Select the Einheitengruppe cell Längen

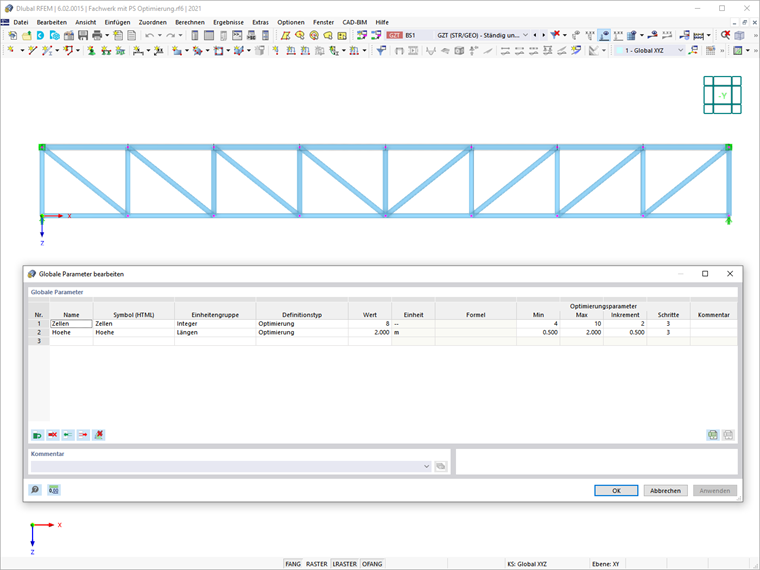[x=215, y=332]
